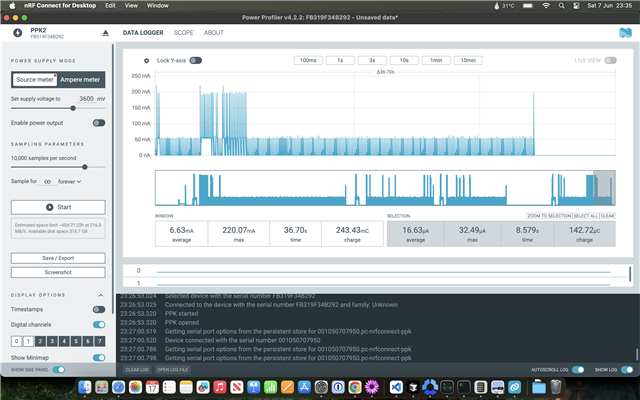Turn on Enable power output
This screenshot has width=640, height=400.
99,123
